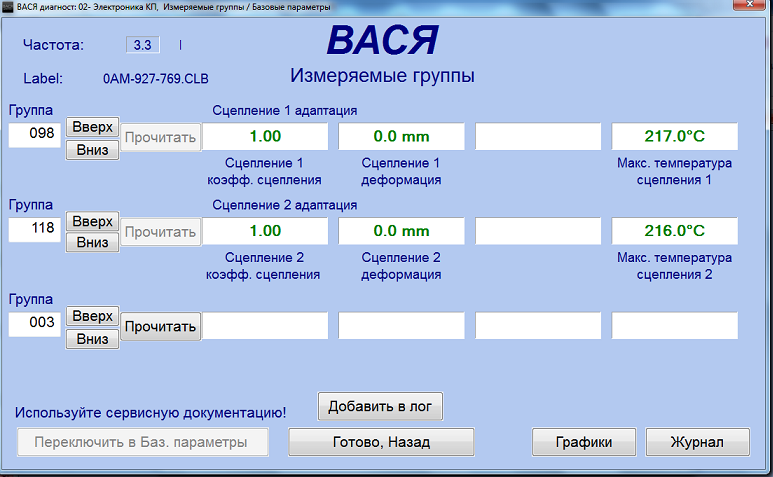
Task: Select the Частота value 3.3
Action: (142, 45)
